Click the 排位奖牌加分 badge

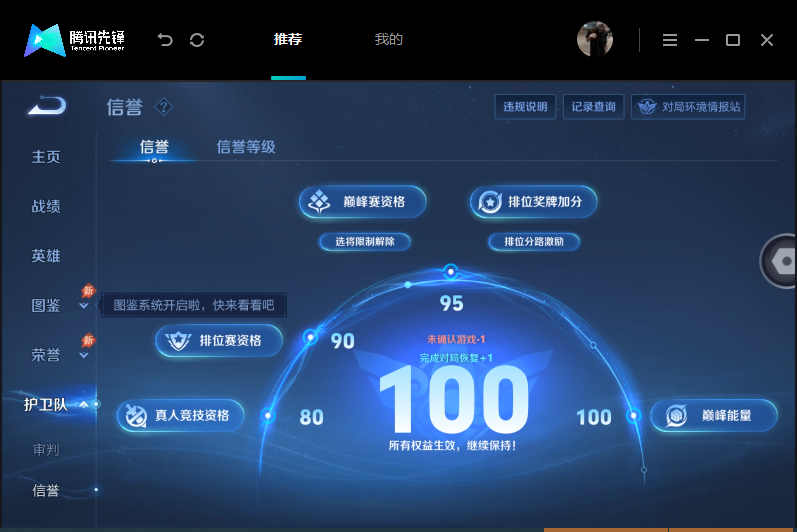(533, 202)
